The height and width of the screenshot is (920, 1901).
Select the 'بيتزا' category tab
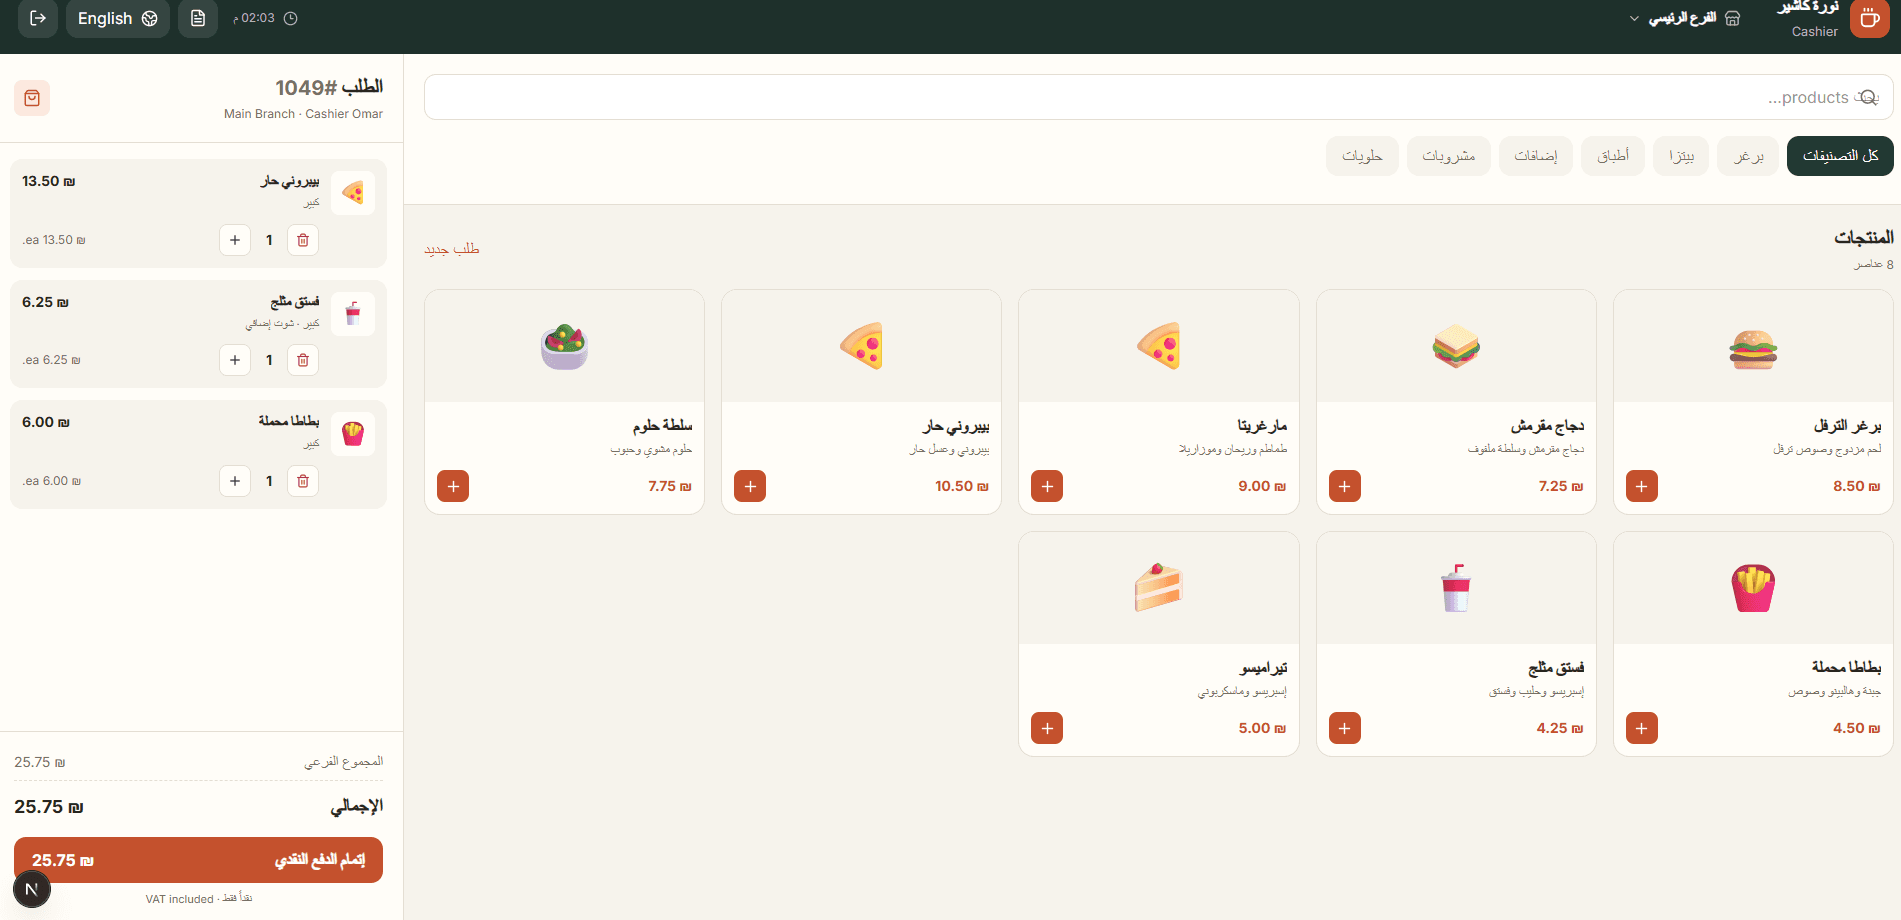[1681, 156]
